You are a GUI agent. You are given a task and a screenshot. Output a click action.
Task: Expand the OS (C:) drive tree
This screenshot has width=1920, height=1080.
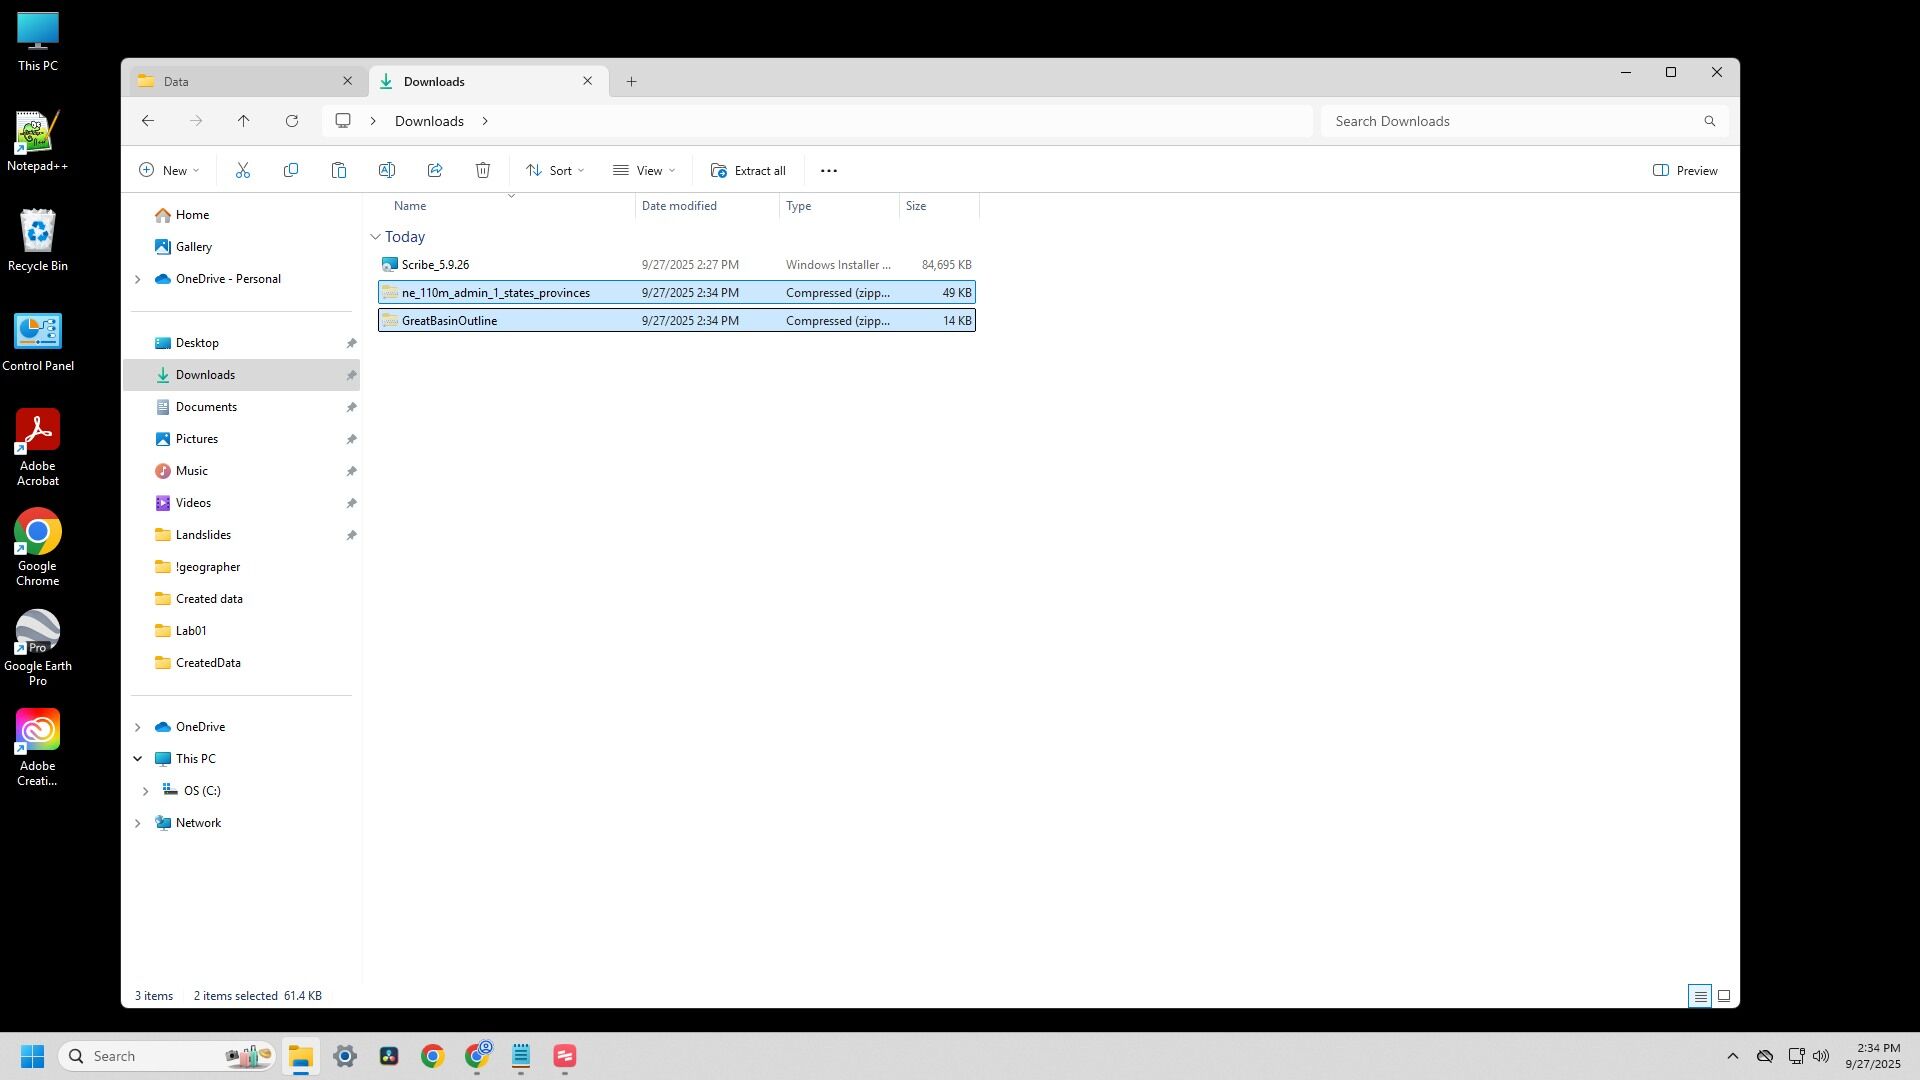146,791
